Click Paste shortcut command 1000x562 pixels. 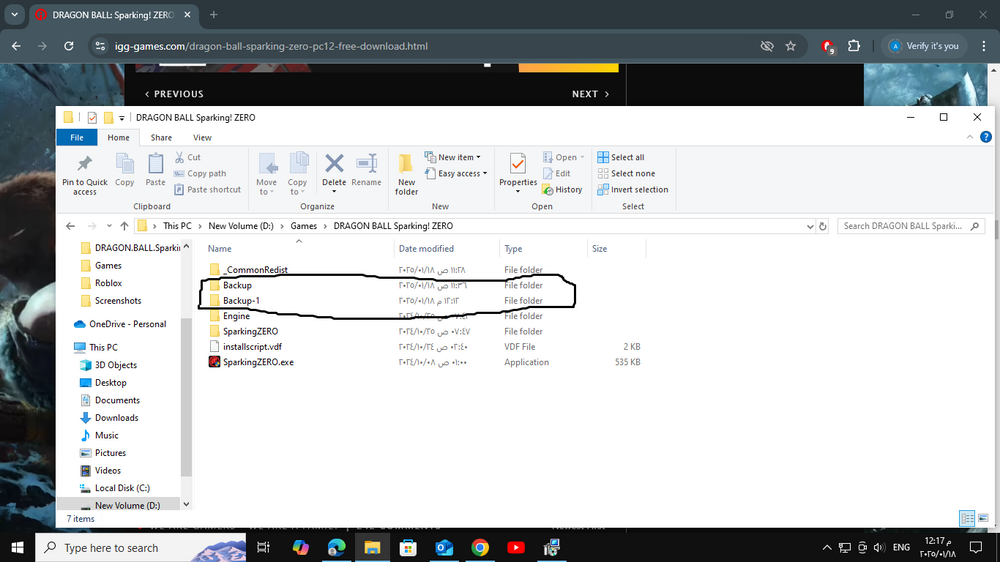coord(207,189)
